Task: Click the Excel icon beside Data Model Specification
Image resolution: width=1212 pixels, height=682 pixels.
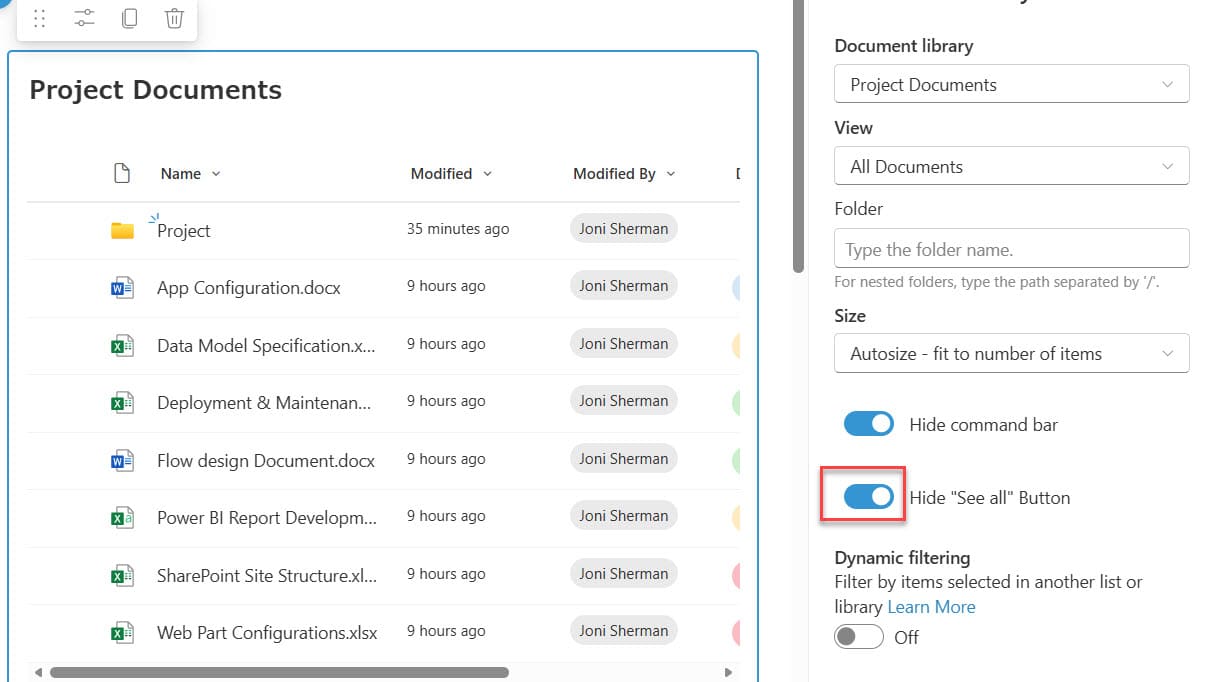Action: coord(122,346)
